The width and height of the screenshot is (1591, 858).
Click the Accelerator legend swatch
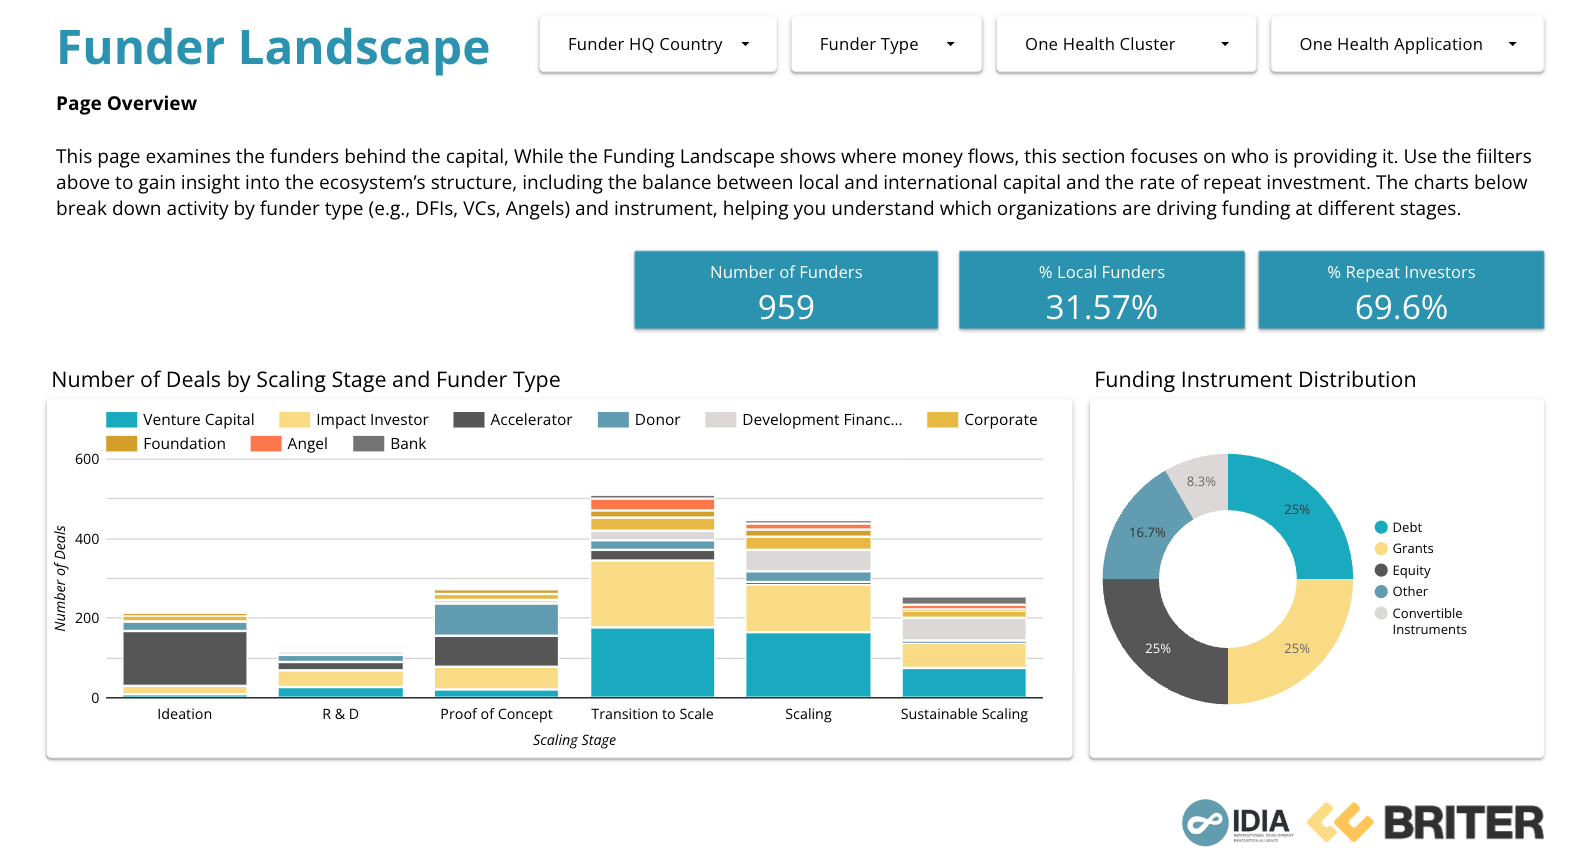tap(469, 420)
